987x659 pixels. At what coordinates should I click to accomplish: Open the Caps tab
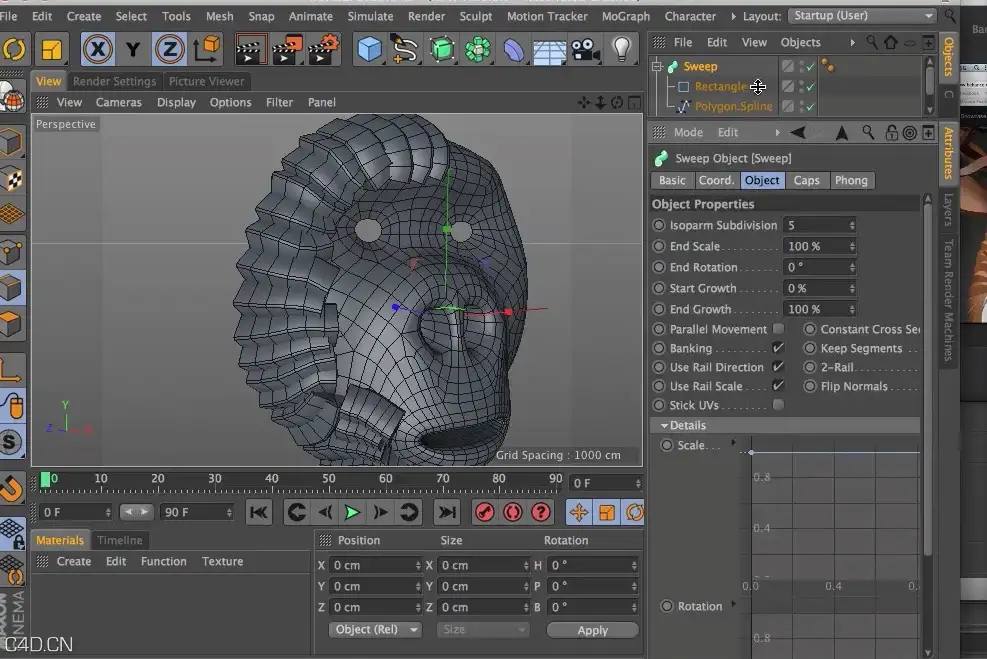[x=806, y=180]
